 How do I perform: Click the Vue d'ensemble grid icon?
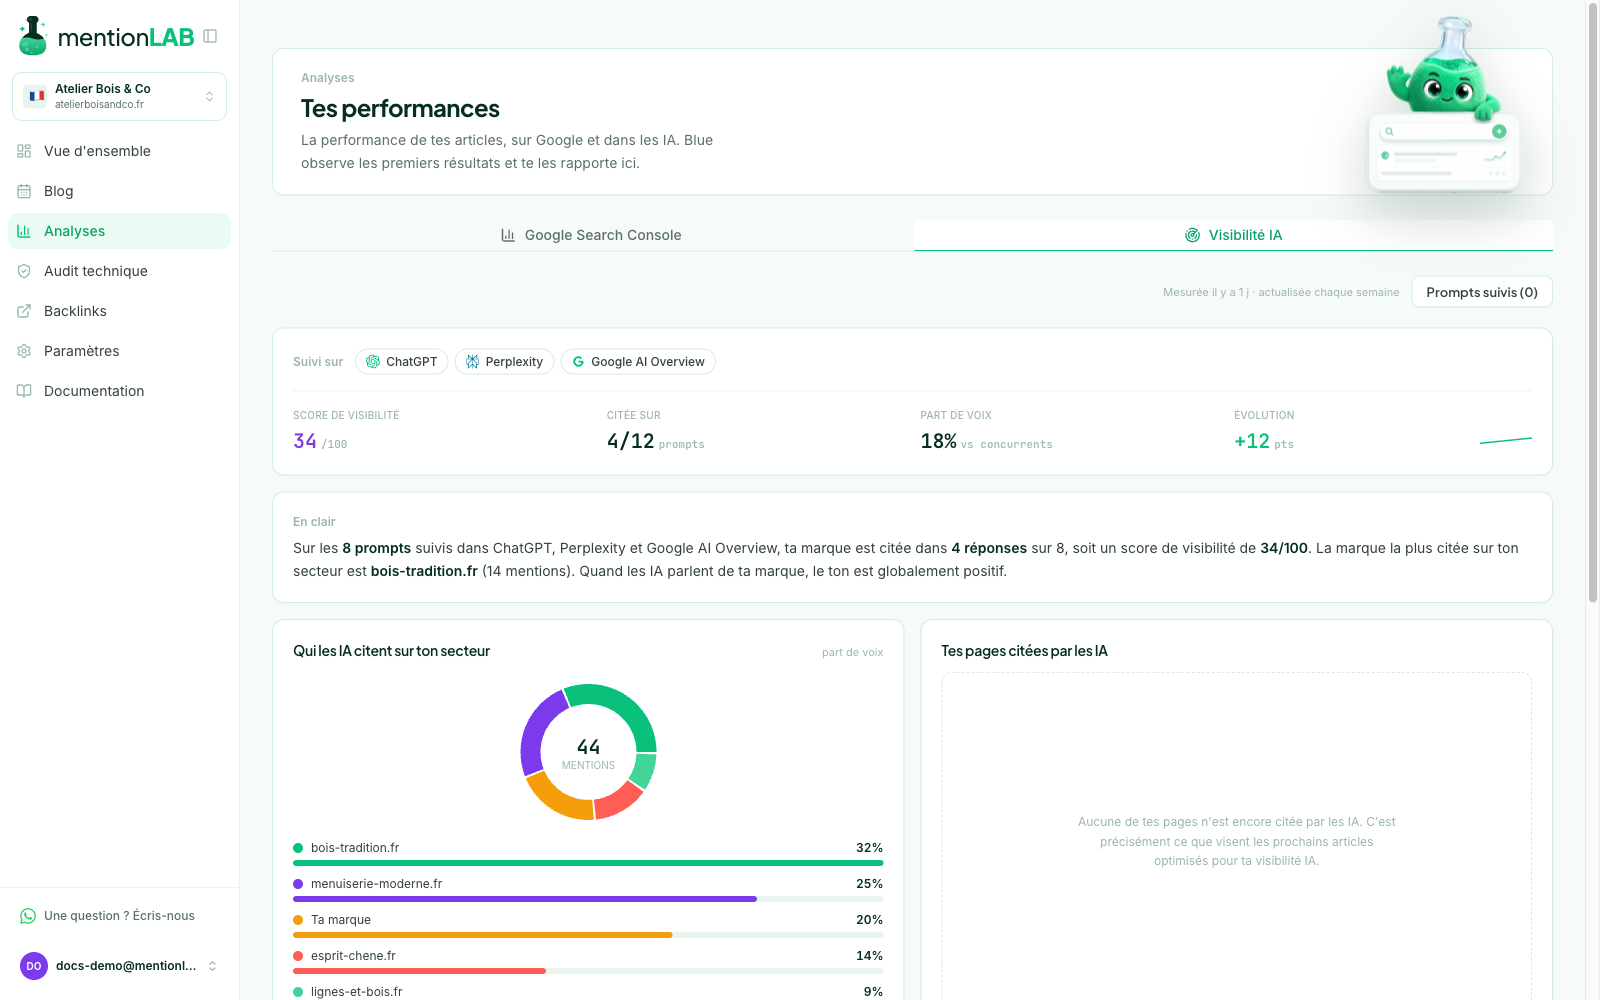(24, 151)
